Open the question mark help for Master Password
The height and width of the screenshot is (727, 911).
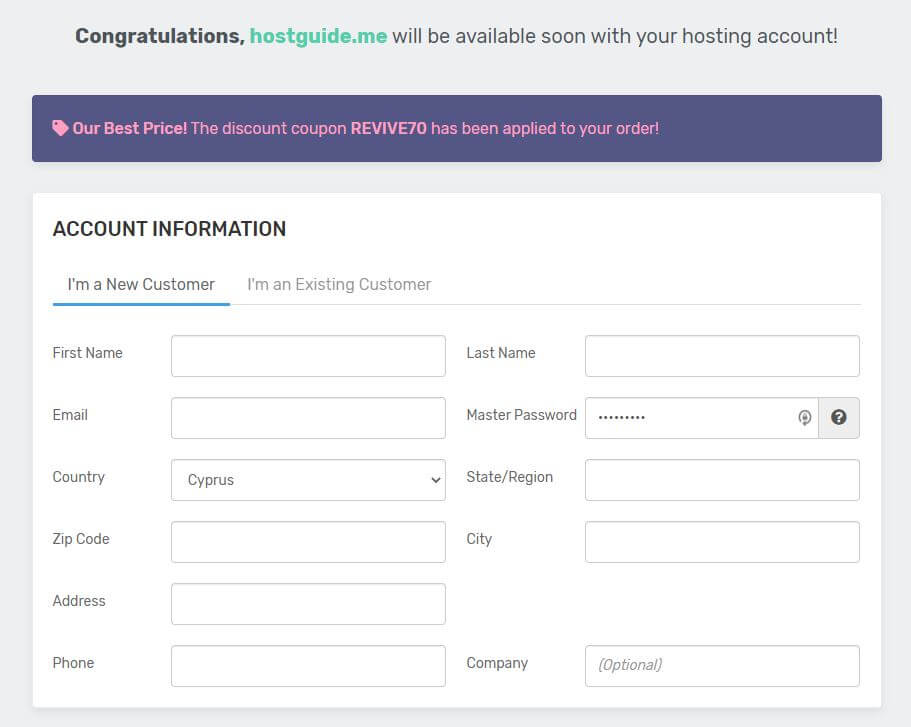tap(838, 418)
